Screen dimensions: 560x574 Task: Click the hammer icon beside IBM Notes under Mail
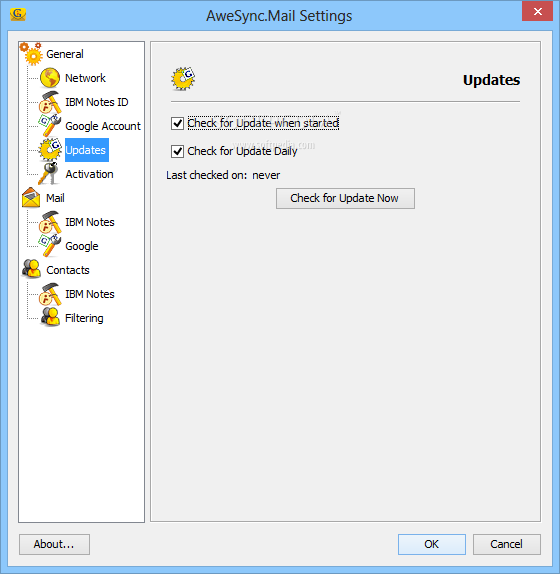pos(50,222)
